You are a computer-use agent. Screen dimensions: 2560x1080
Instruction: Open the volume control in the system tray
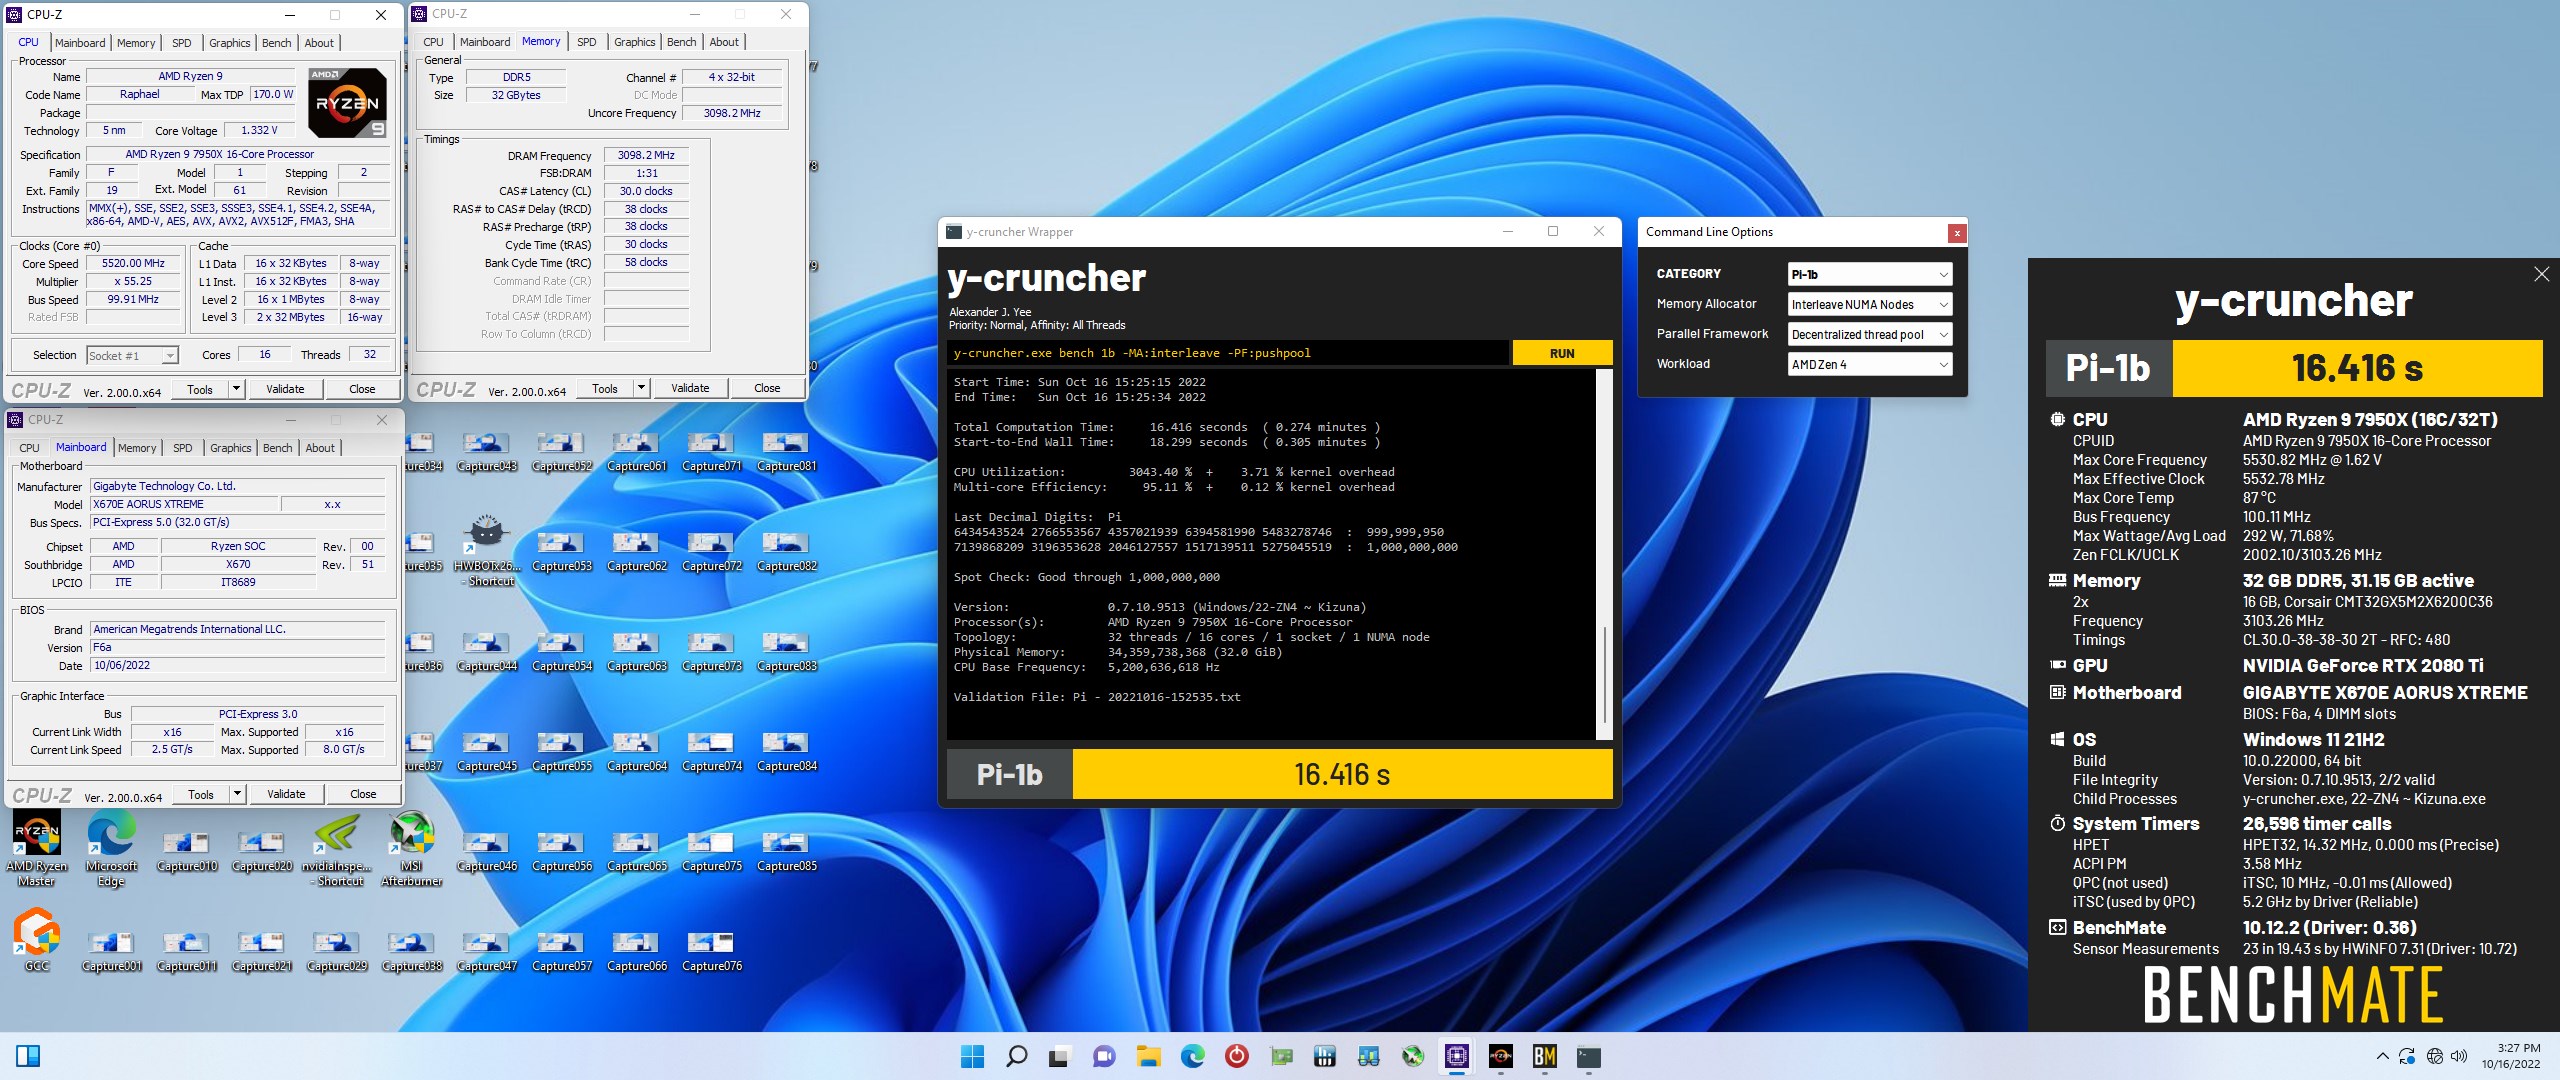[2459, 1056]
